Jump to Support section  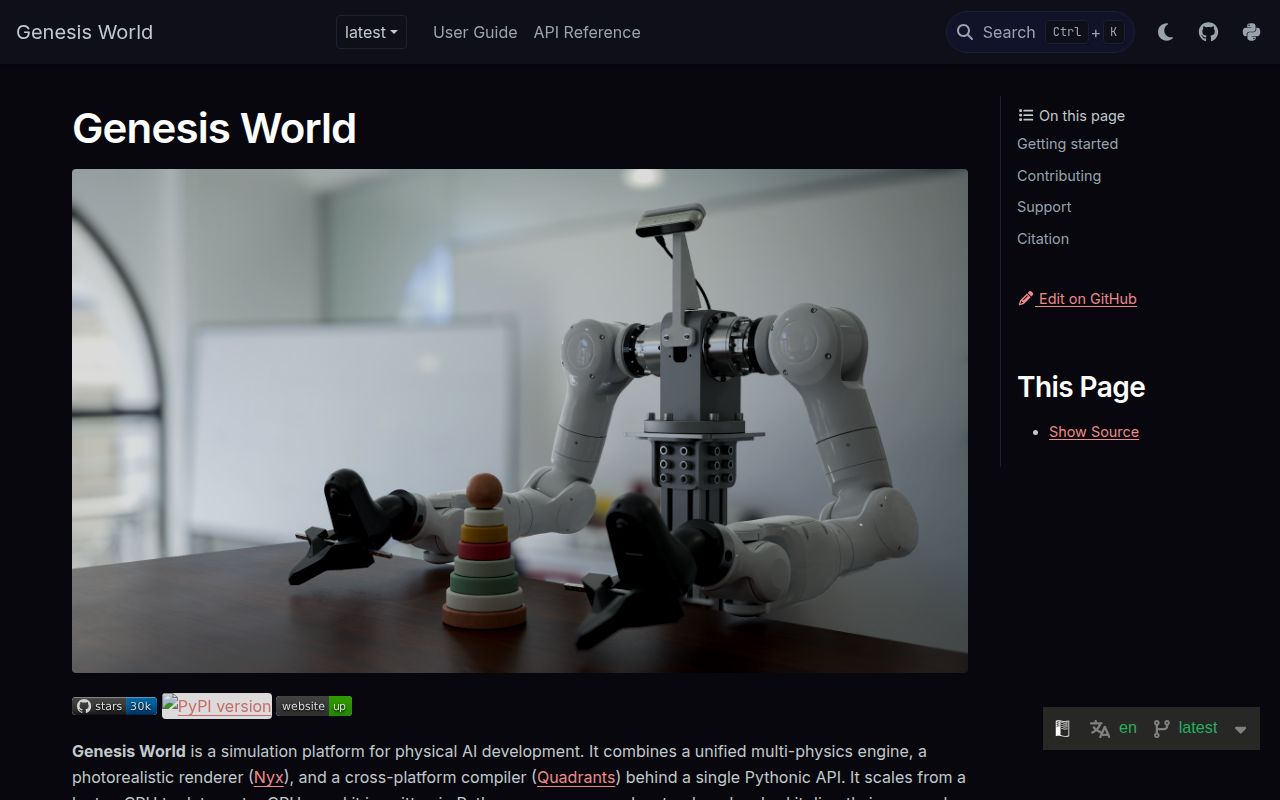(x=1044, y=207)
